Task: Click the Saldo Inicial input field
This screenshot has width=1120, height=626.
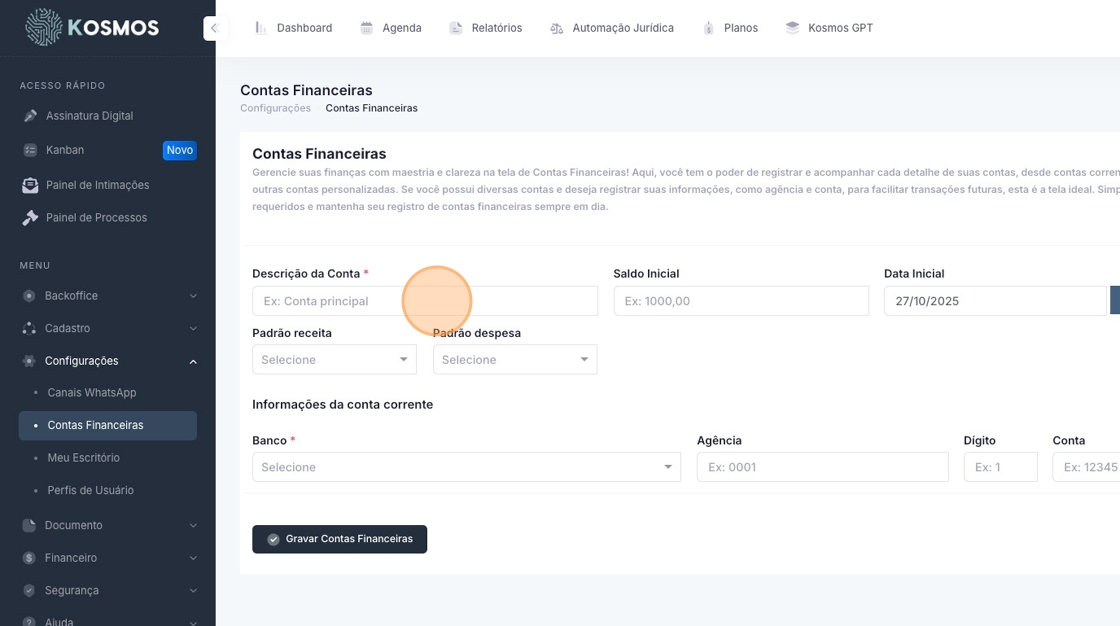Action: [x=741, y=301]
